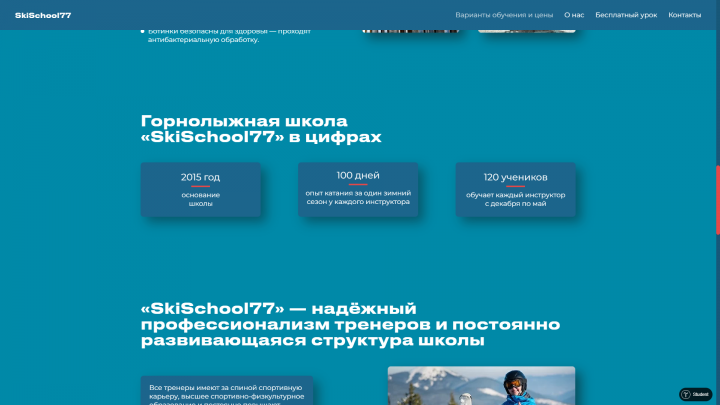Open the skier photo thumbnail
This screenshot has width=720, height=405.
(481, 386)
